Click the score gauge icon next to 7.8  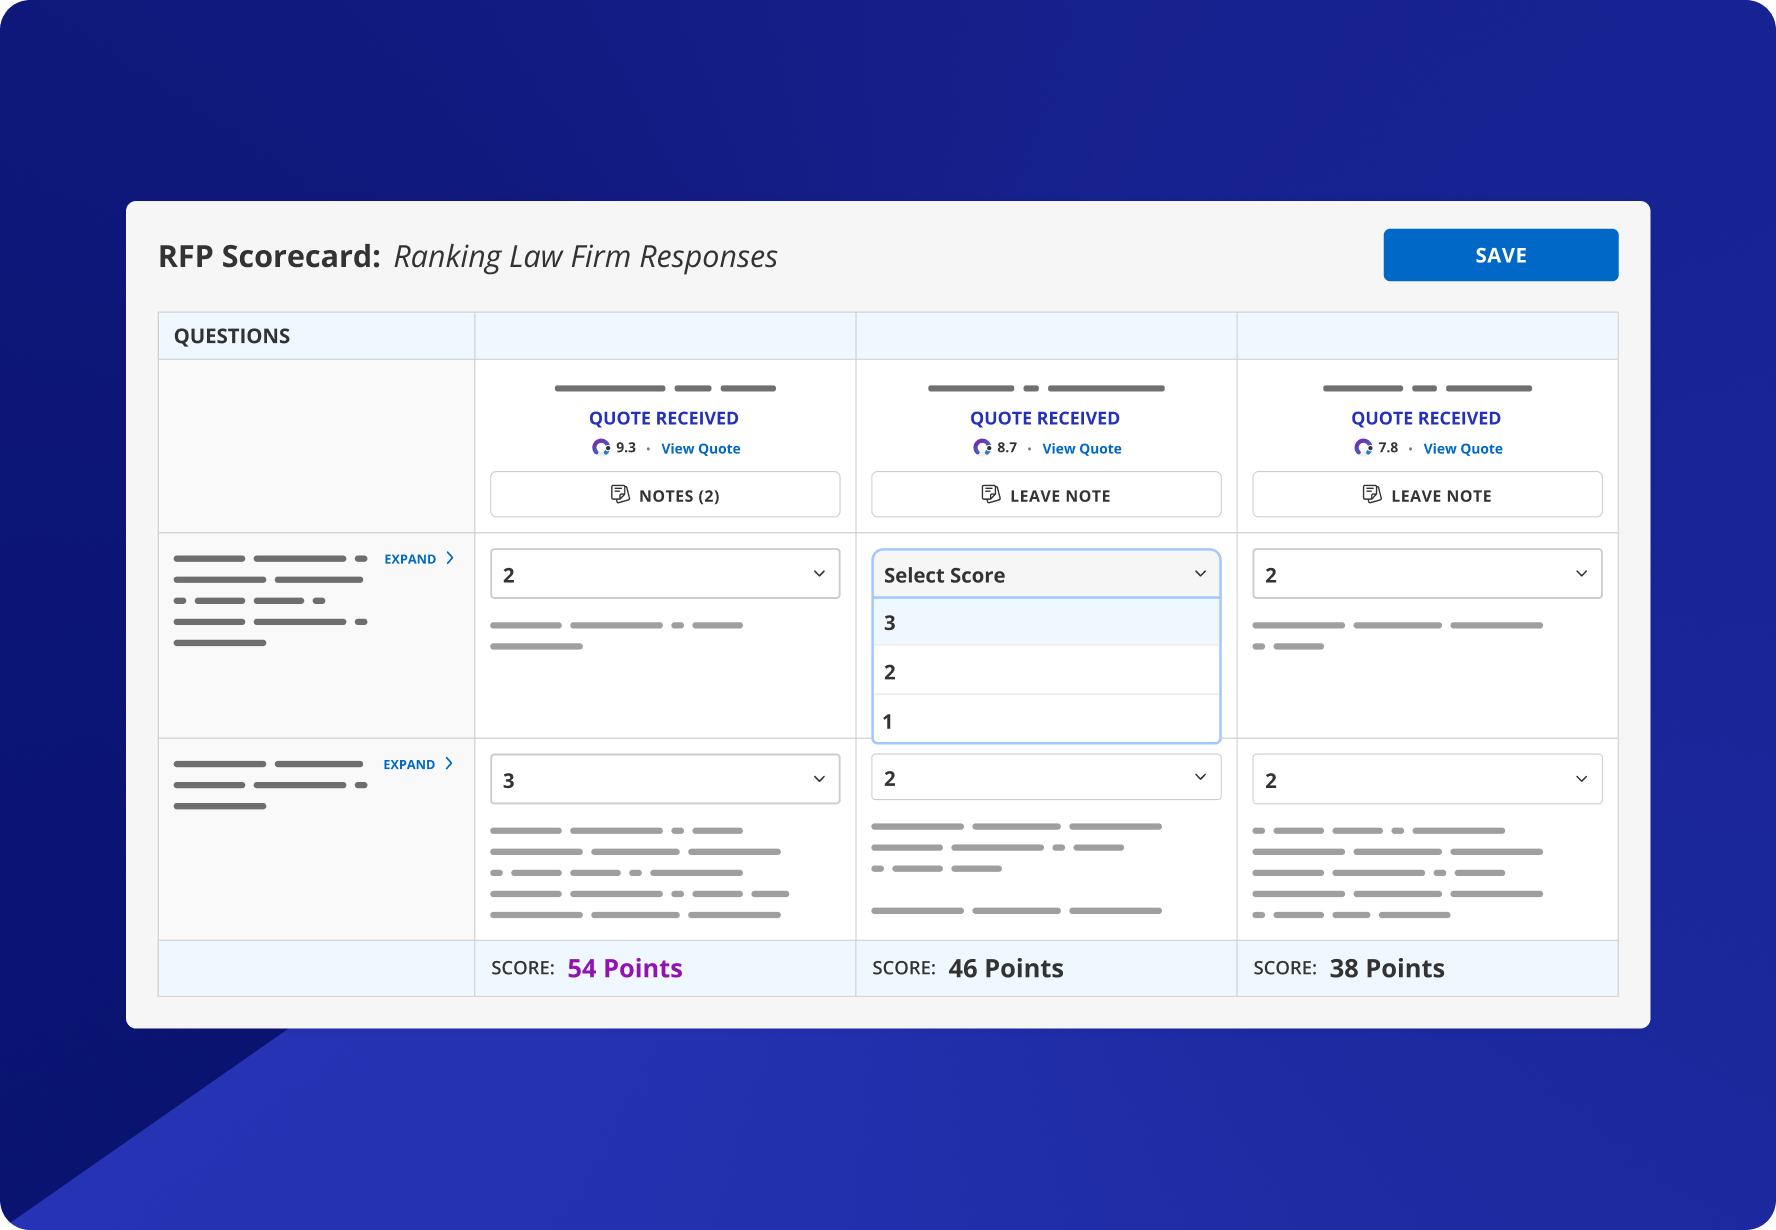1362,447
